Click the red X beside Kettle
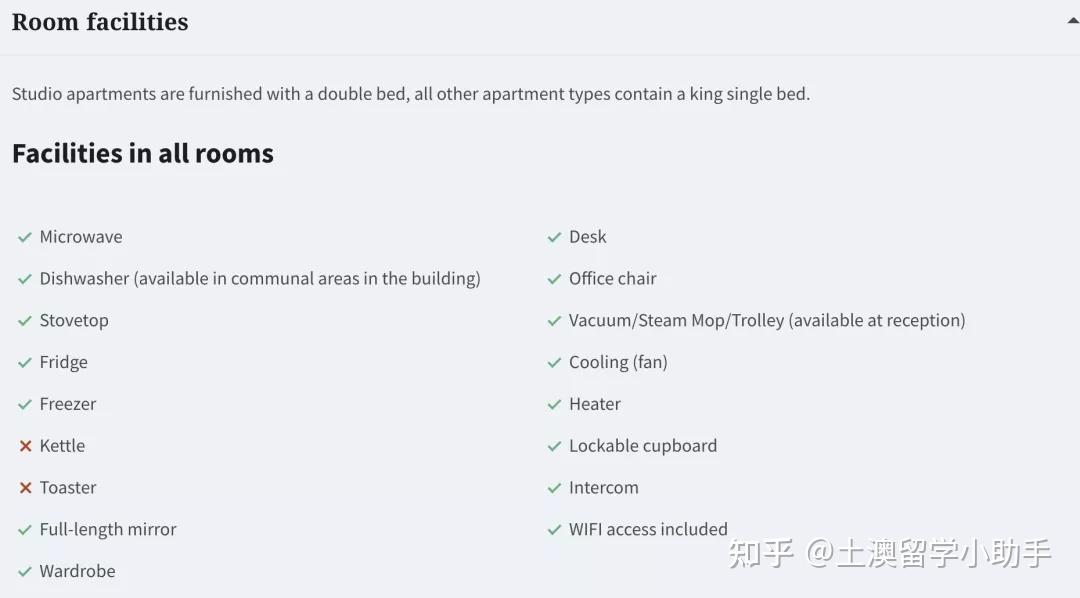 [x=25, y=446]
